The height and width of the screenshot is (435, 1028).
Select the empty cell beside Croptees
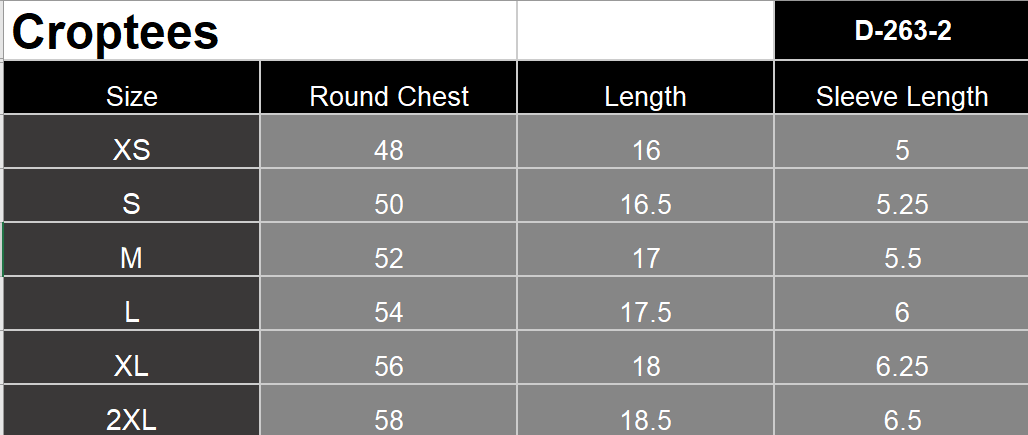(646, 31)
